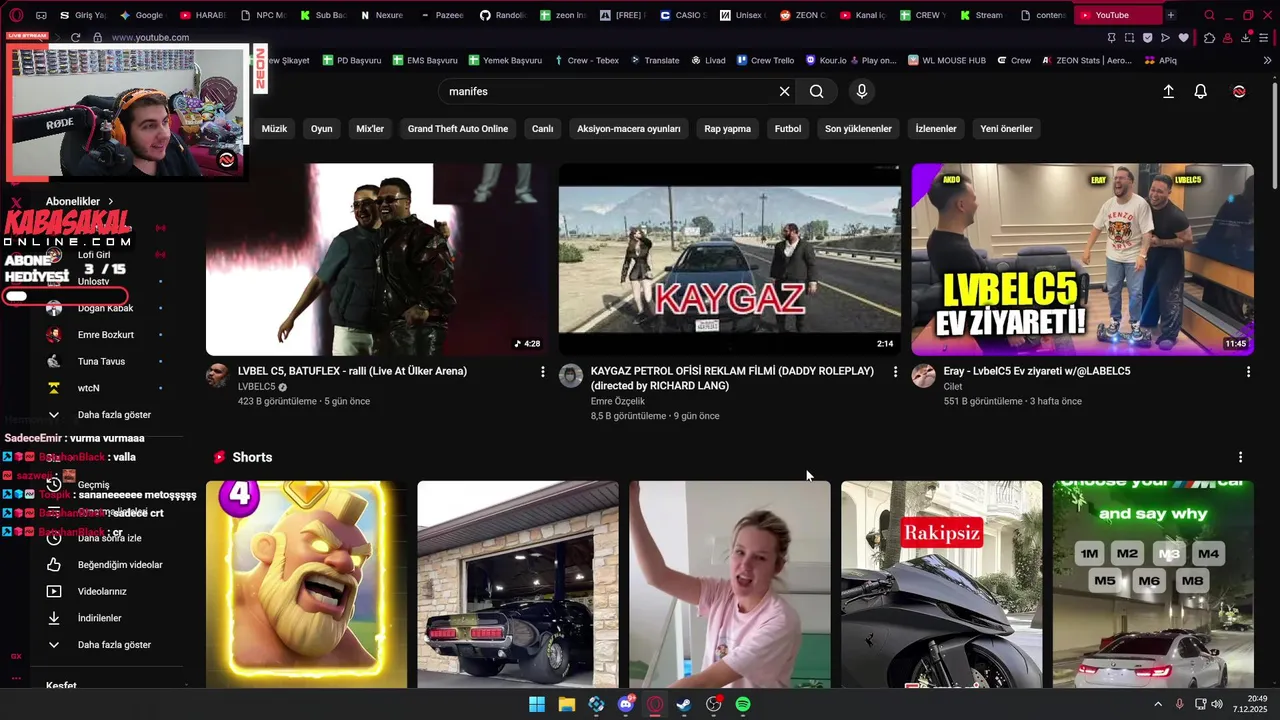This screenshot has width=1280, height=720.
Task: Switch to the Google browser tab
Action: 141,15
